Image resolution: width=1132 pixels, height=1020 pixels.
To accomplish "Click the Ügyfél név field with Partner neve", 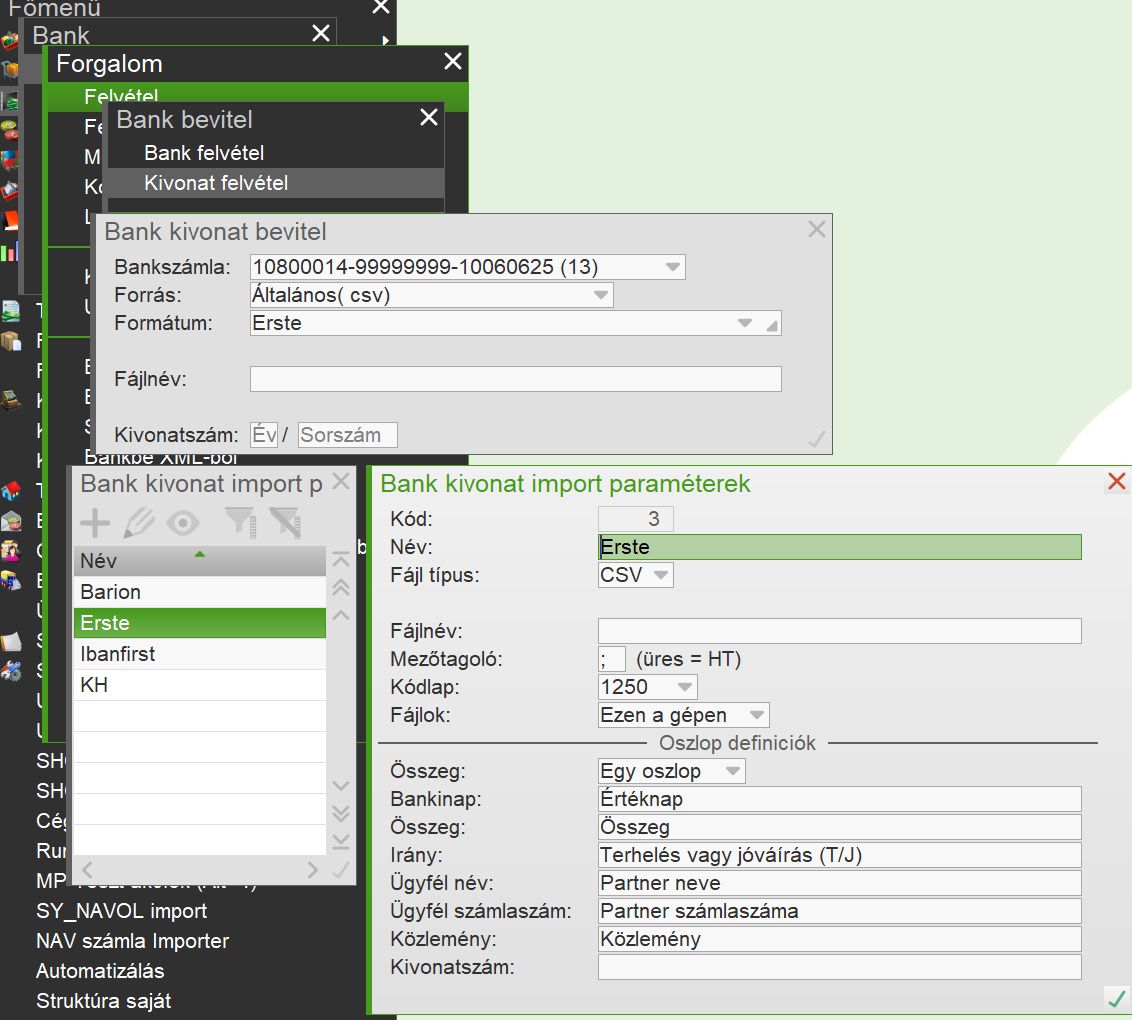I will pyautogui.click(x=840, y=883).
